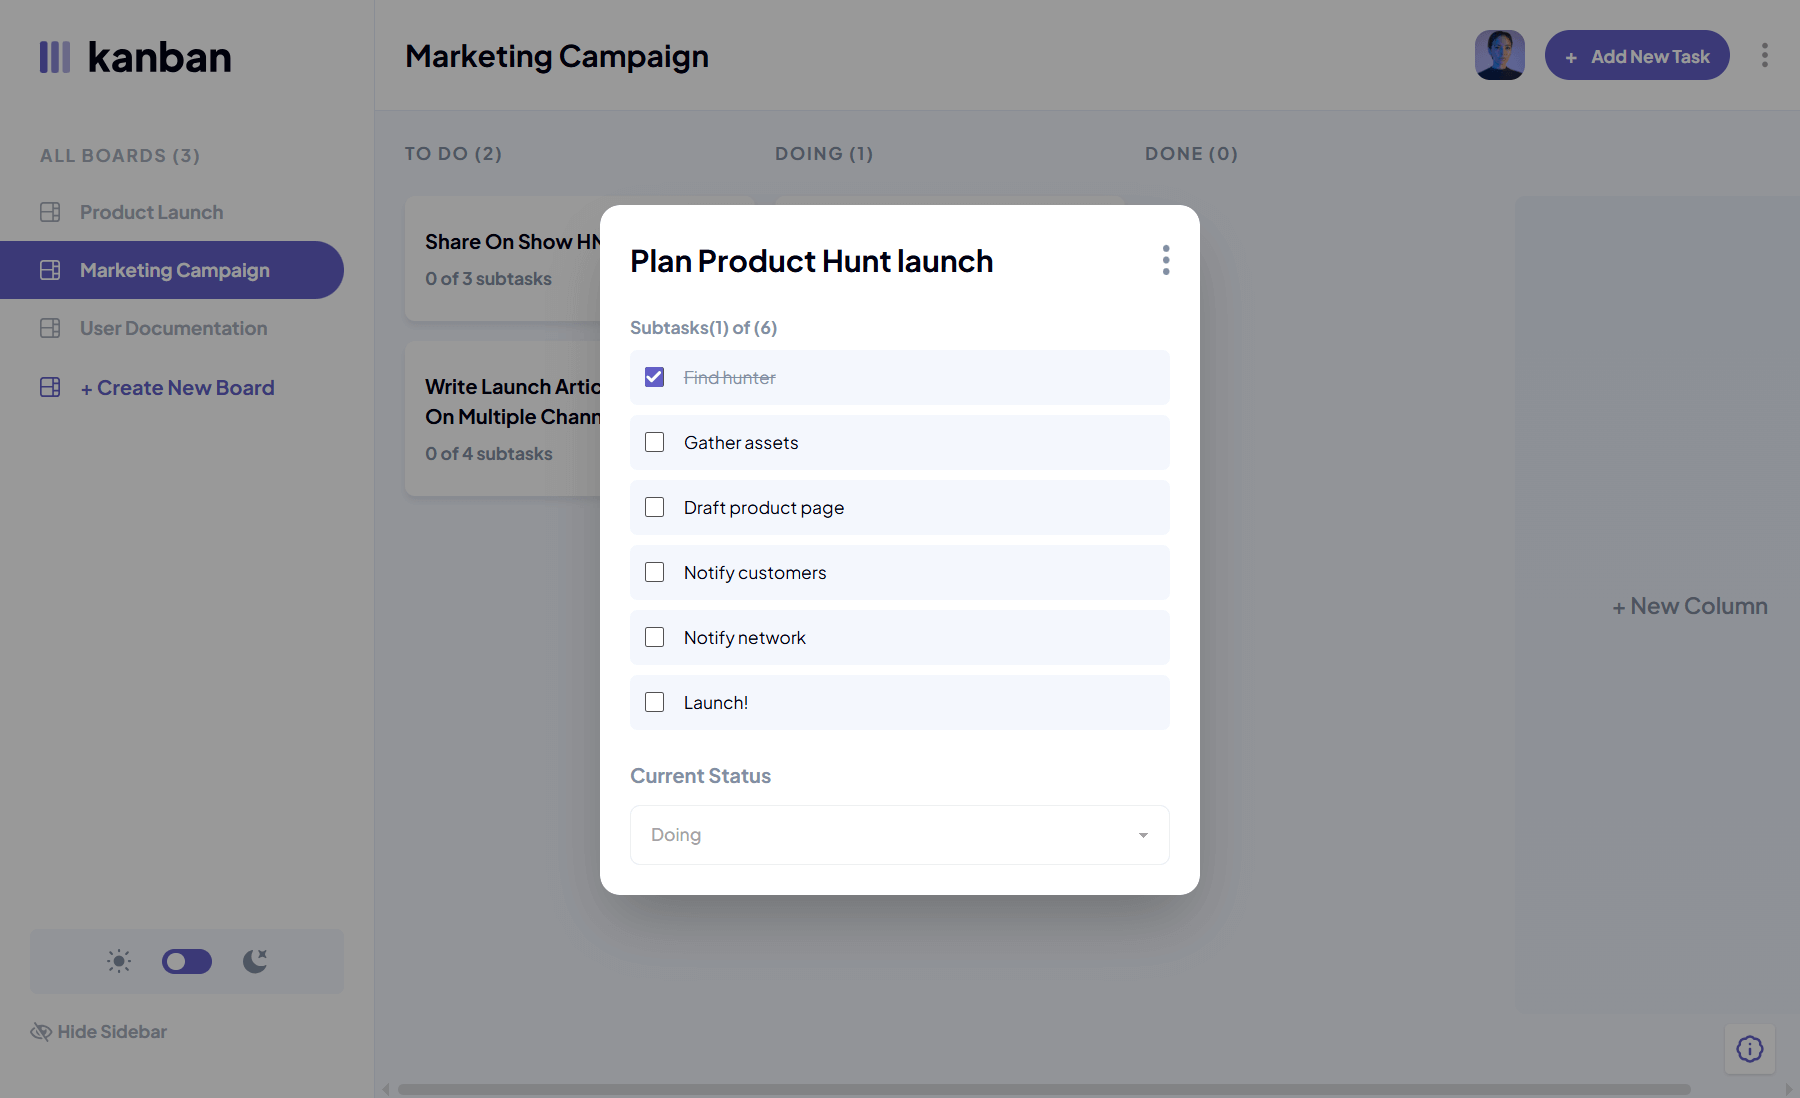Click the user avatar image
The width and height of the screenshot is (1800, 1098).
pos(1499,55)
